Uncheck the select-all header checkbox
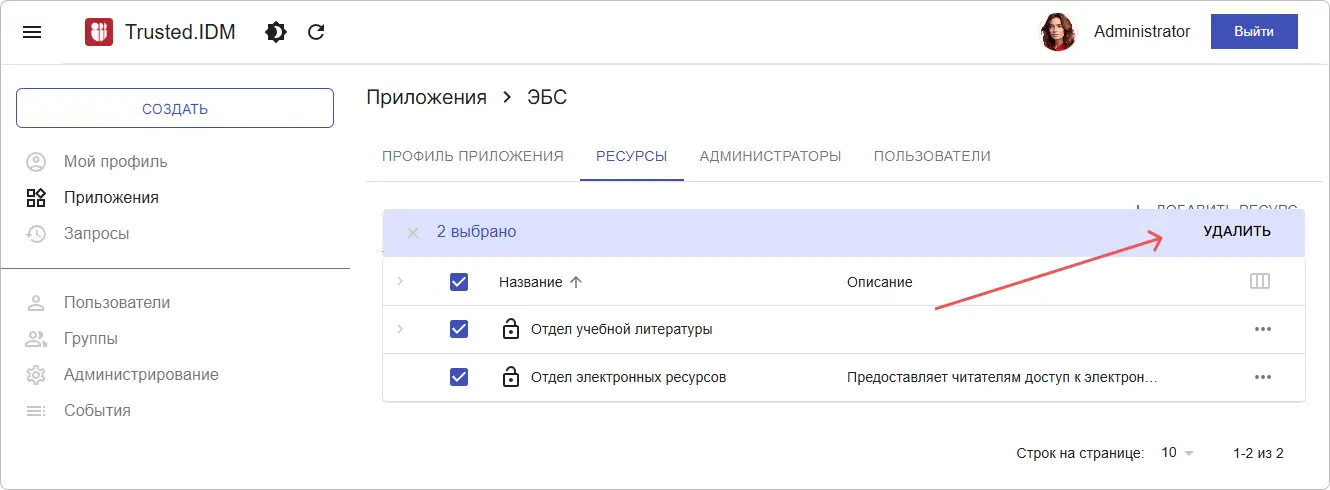Image resolution: width=1330 pixels, height=490 pixels. (459, 282)
